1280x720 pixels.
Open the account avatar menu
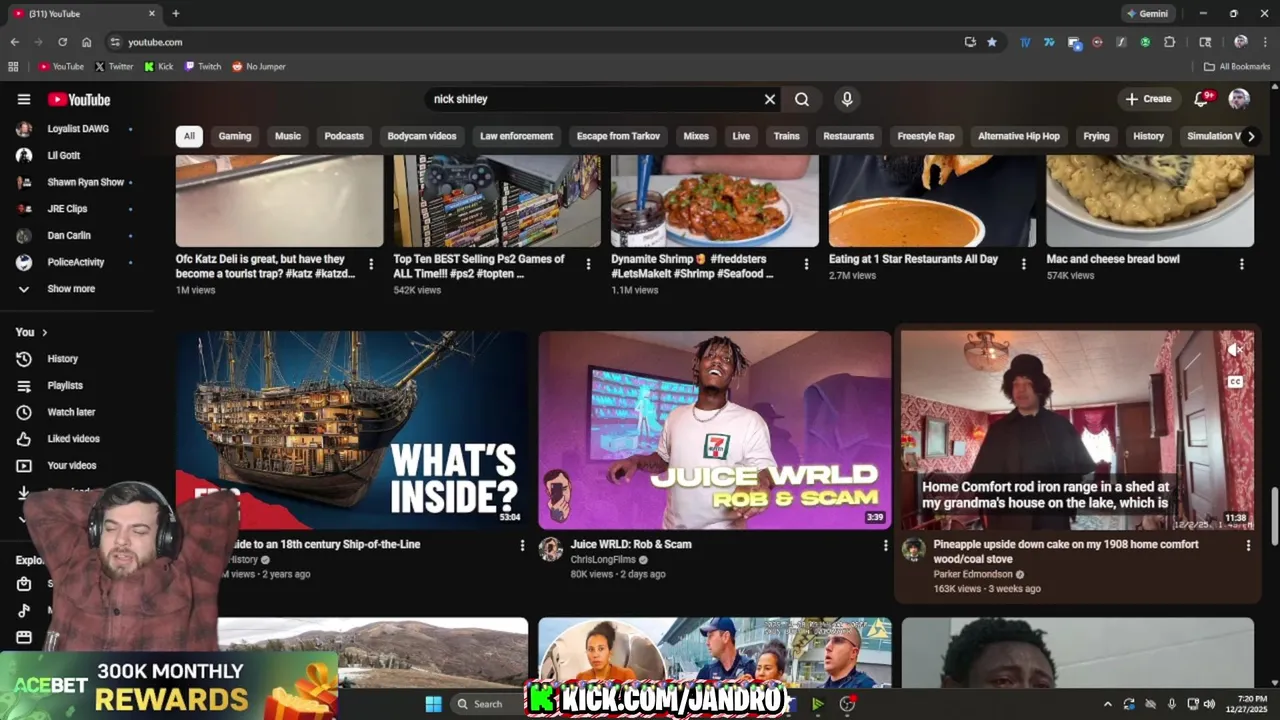1239,99
